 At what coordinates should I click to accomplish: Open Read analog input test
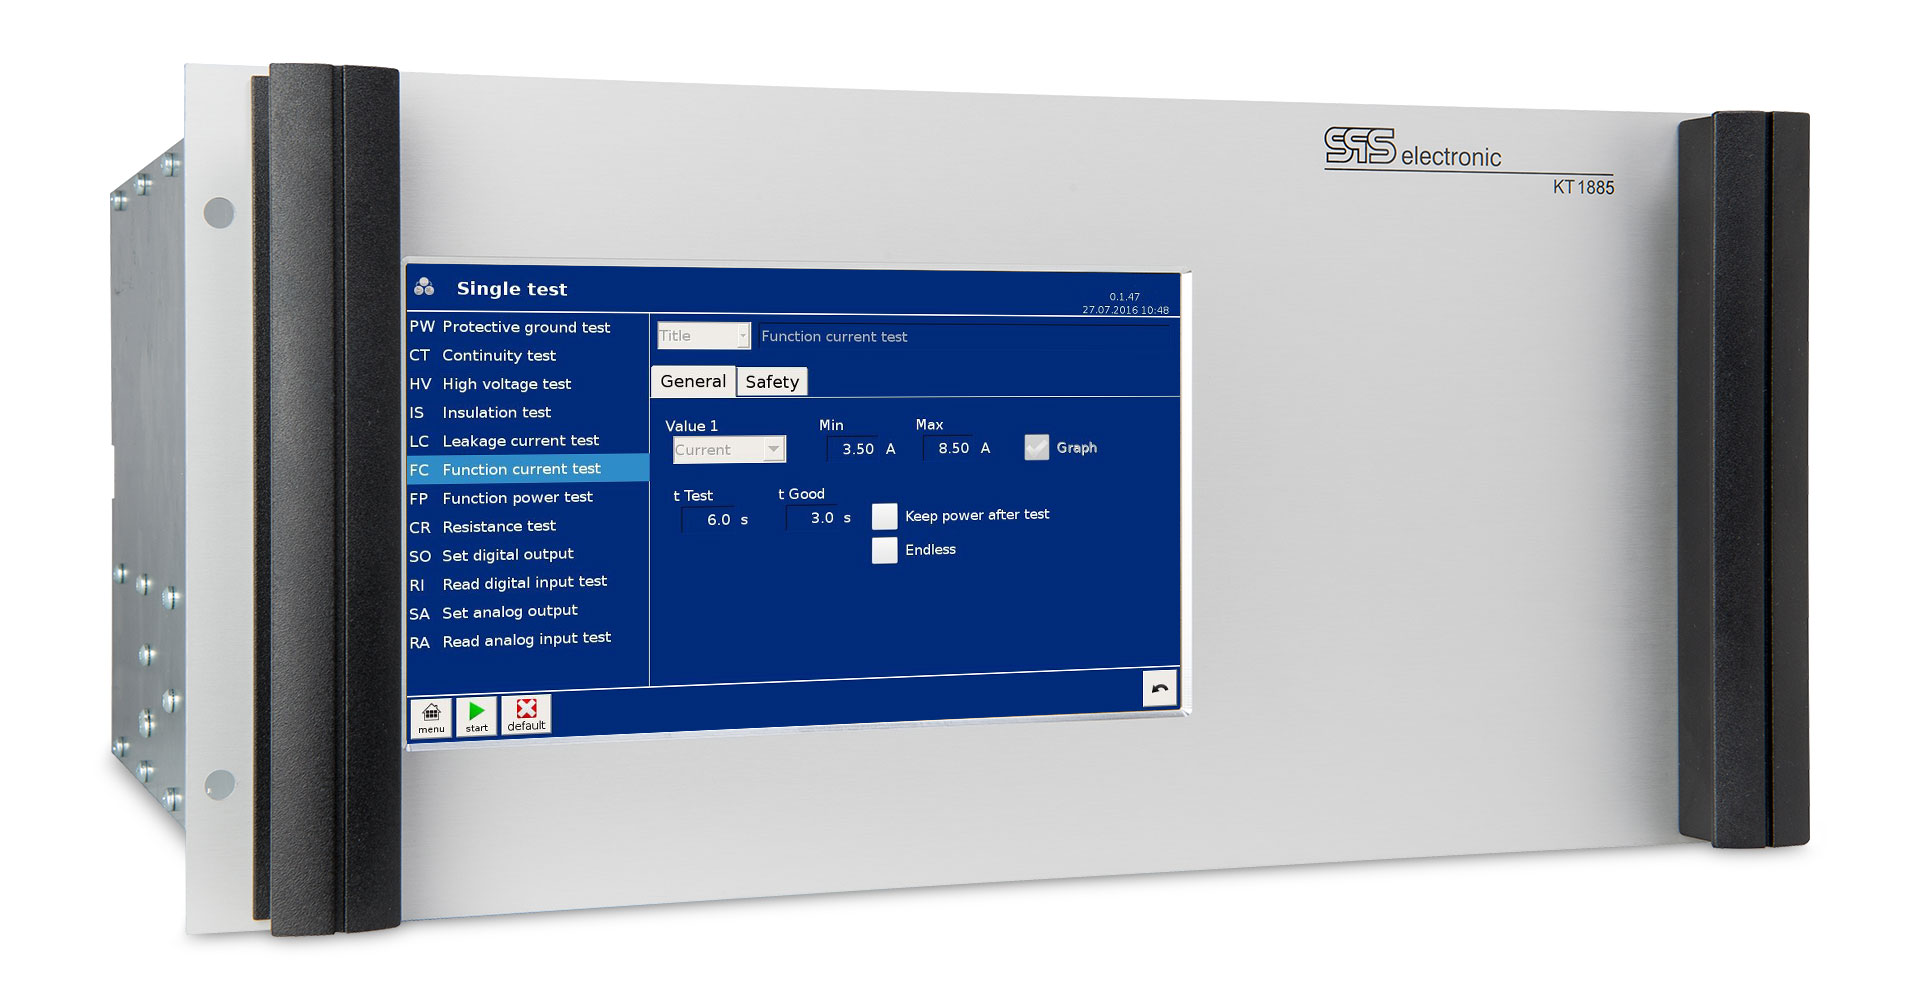pos(526,640)
